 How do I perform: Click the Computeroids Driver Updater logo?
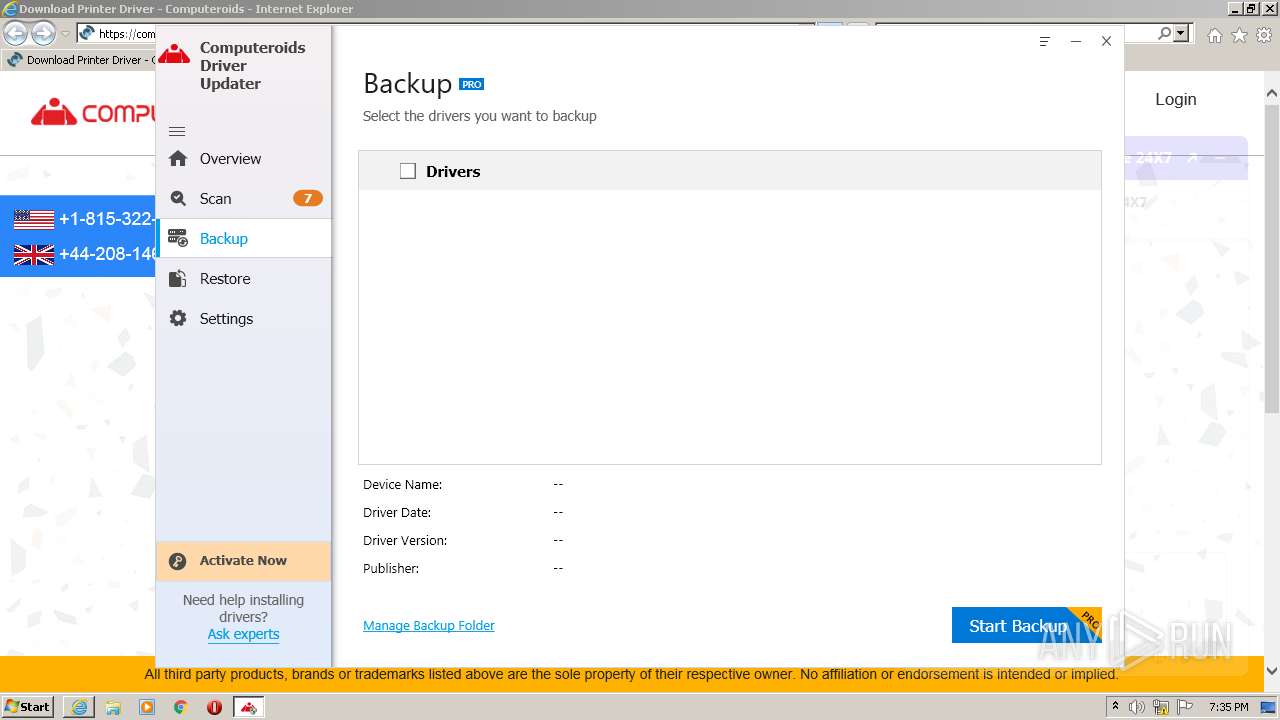(175, 54)
